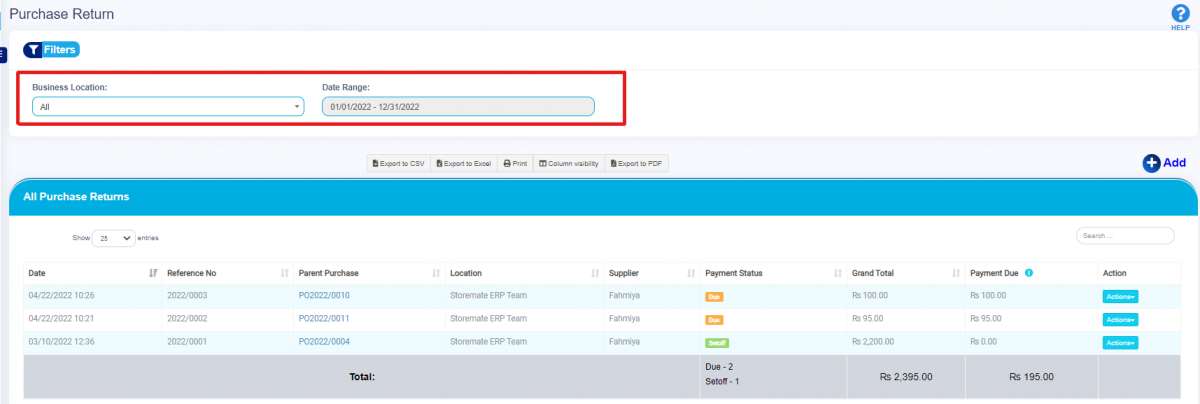Sort by Parent Purchase column
1200x404 pixels.
coord(369,272)
